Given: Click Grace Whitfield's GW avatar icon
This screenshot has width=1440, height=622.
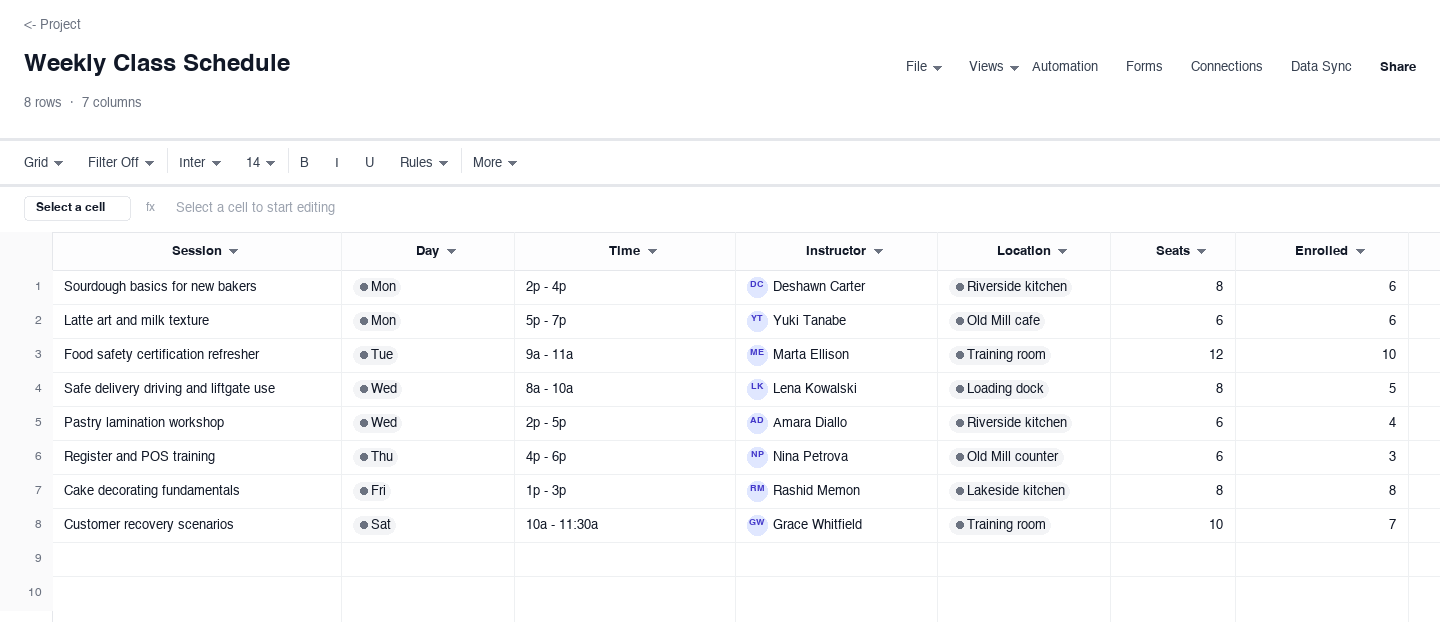Looking at the screenshot, I should click(x=757, y=525).
